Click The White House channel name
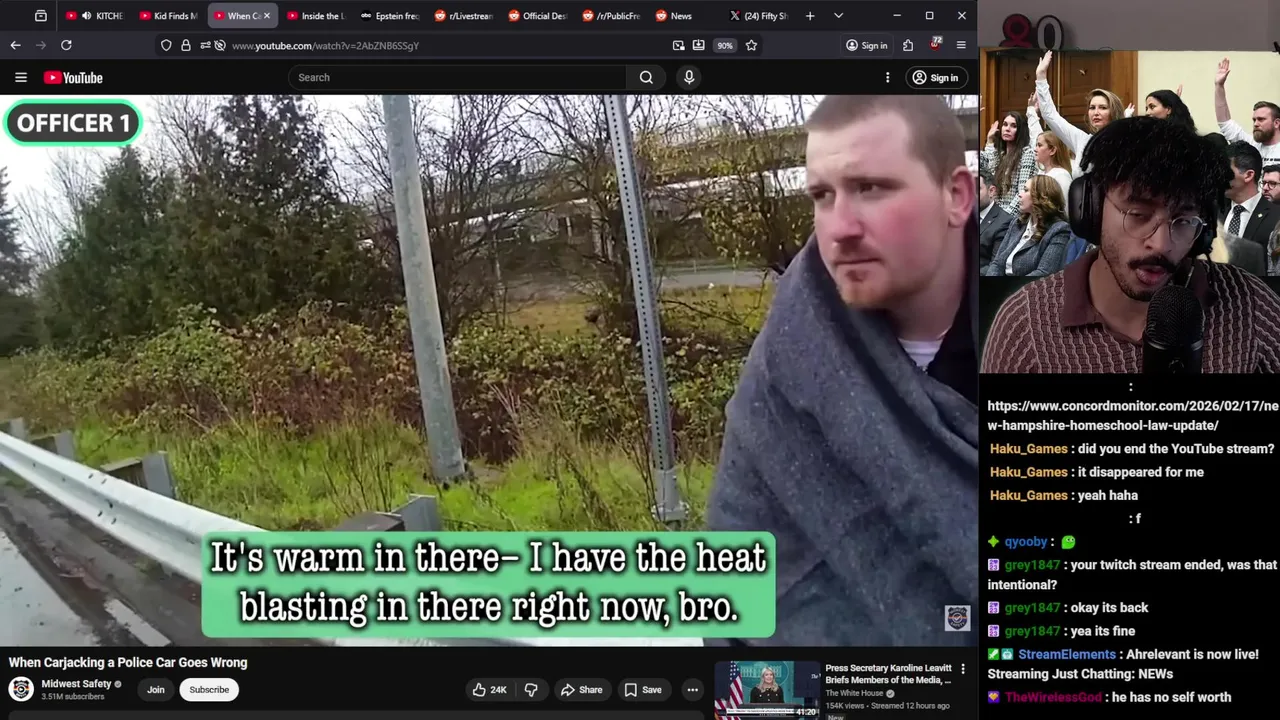Image resolution: width=1280 pixels, height=720 pixels. pyautogui.click(x=854, y=693)
